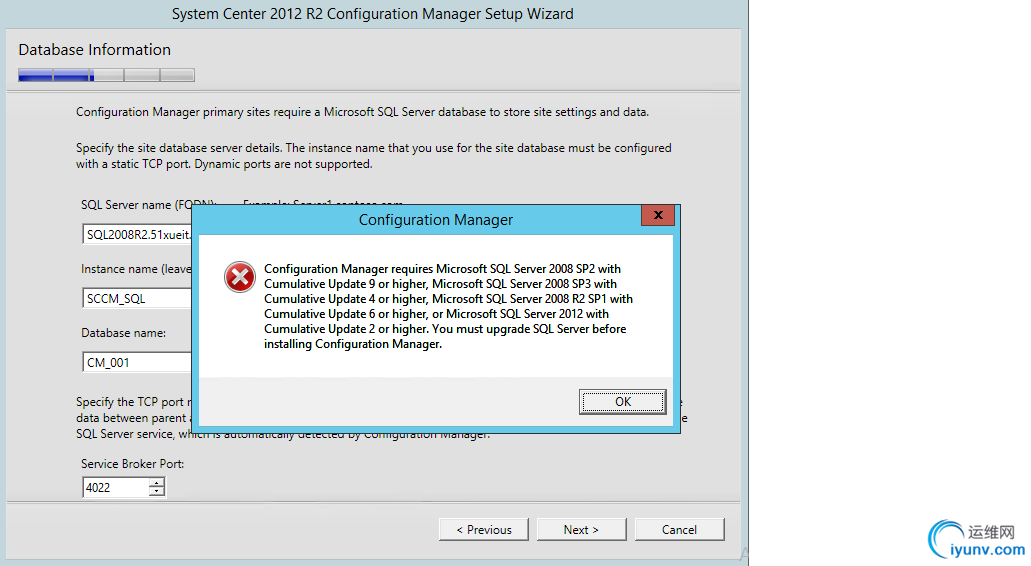Image resolution: width=1031 pixels, height=566 pixels.
Task: Proceed with the Next button
Action: tap(581, 530)
